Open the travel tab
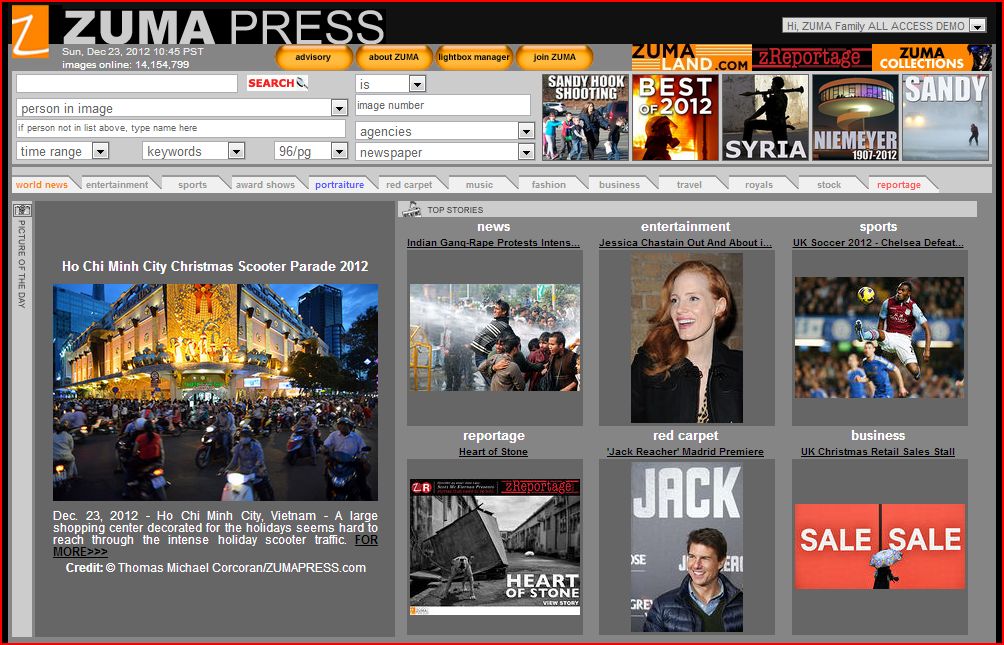Viewport: 1004px width, 645px height. point(690,184)
